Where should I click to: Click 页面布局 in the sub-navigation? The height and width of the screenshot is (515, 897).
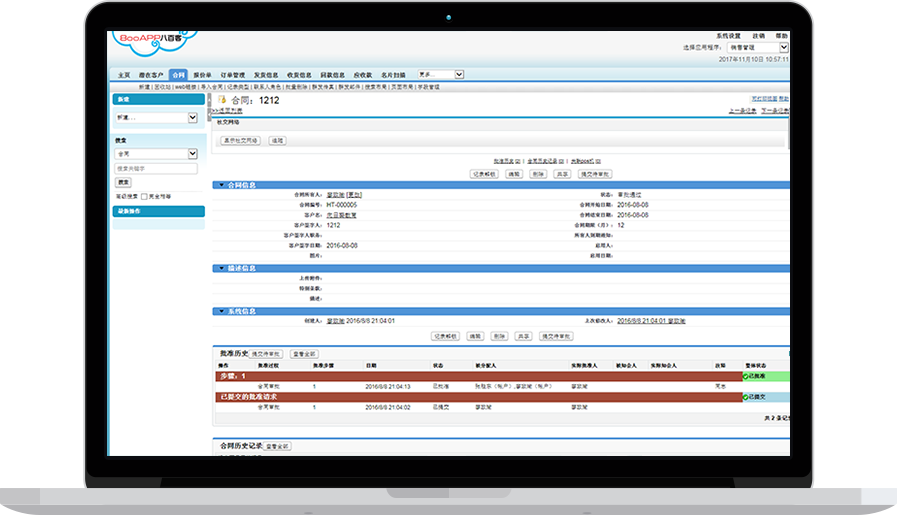(402, 87)
